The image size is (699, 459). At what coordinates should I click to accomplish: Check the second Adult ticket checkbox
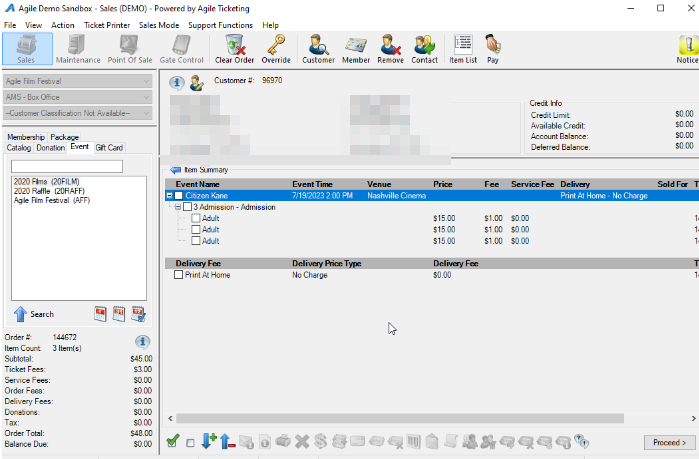click(196, 230)
